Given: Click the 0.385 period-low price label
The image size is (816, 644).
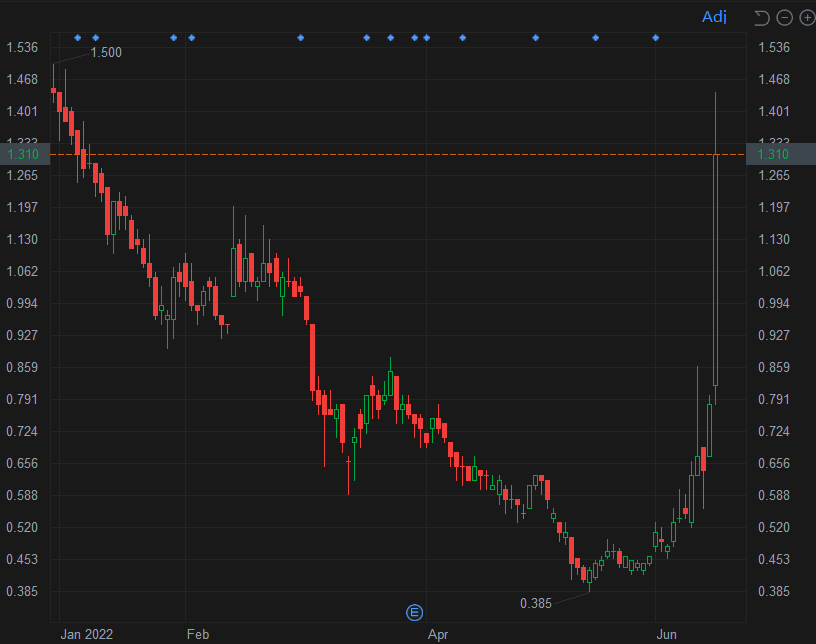Looking at the screenshot, I should [x=536, y=603].
